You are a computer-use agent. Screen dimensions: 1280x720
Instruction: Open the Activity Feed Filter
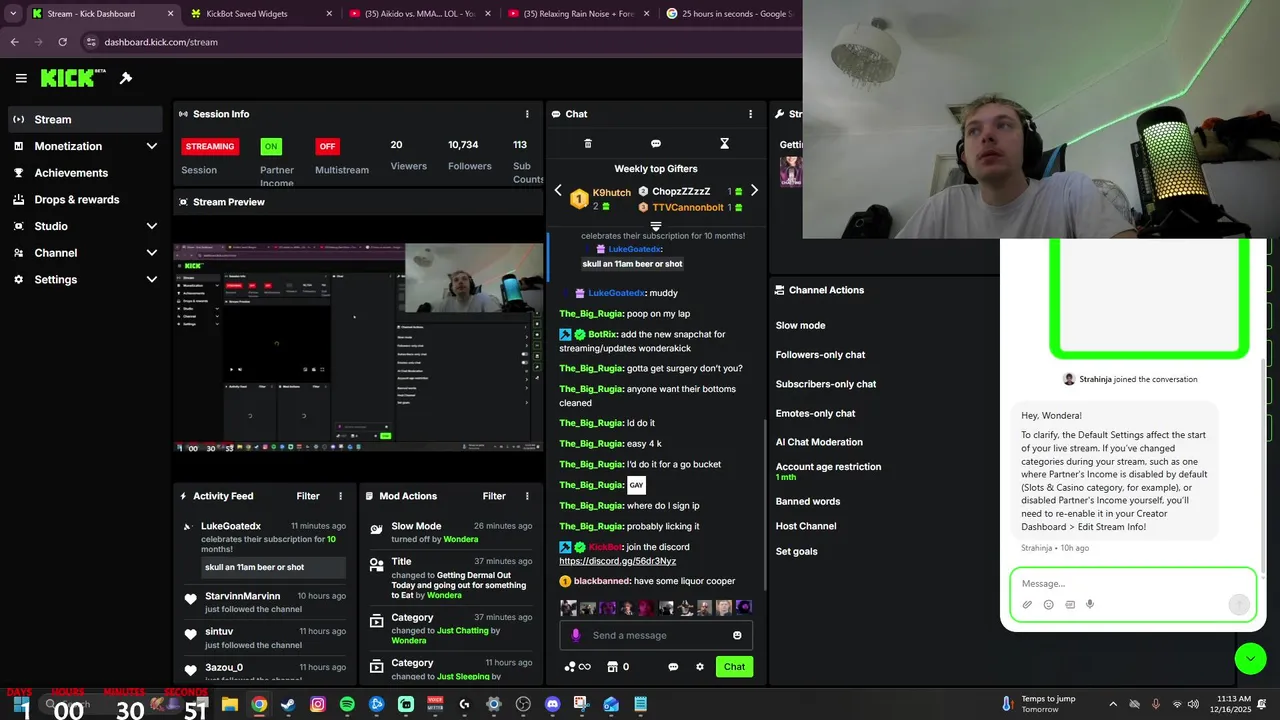(x=308, y=496)
